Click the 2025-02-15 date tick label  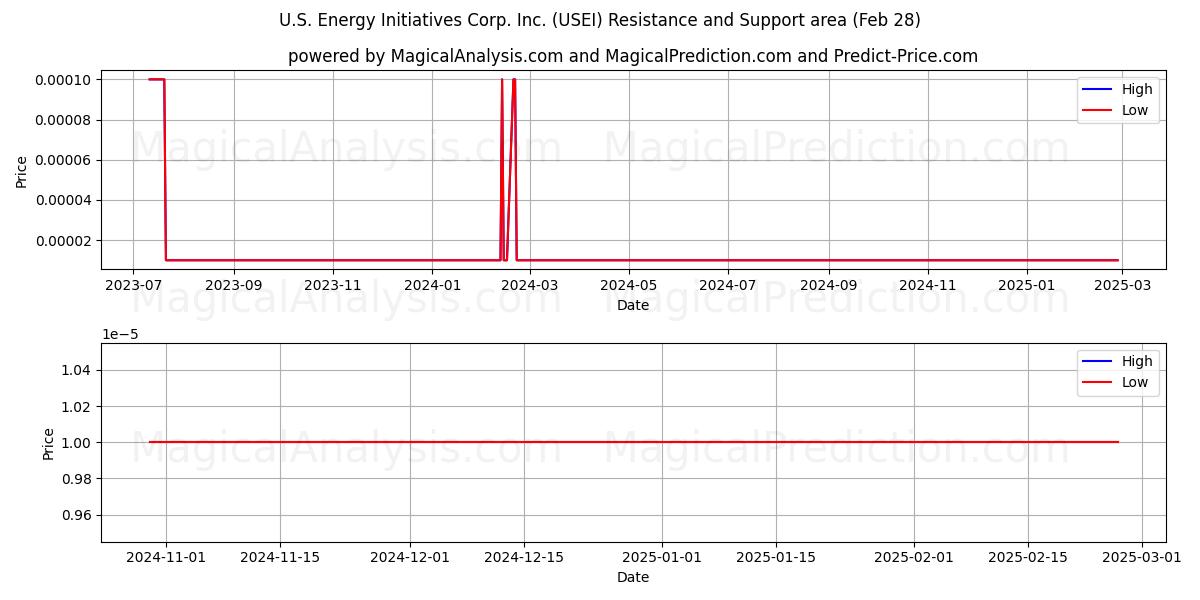1028,557
